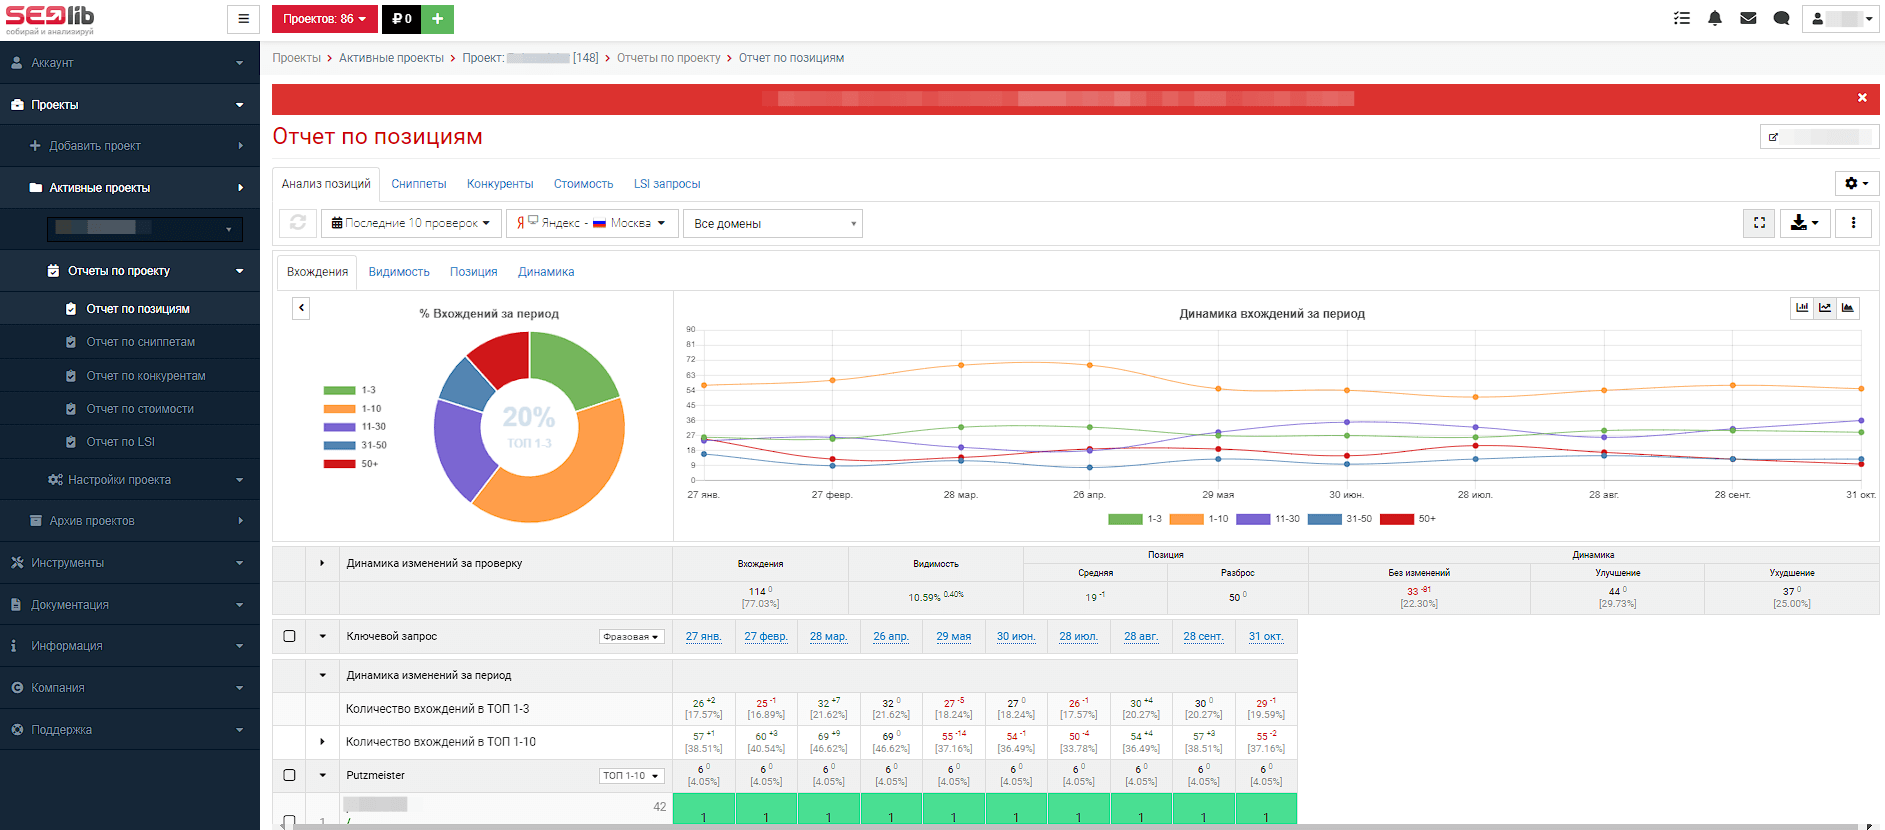Switch to the Сниппеты tab
This screenshot has width=1885, height=830.
(418, 184)
